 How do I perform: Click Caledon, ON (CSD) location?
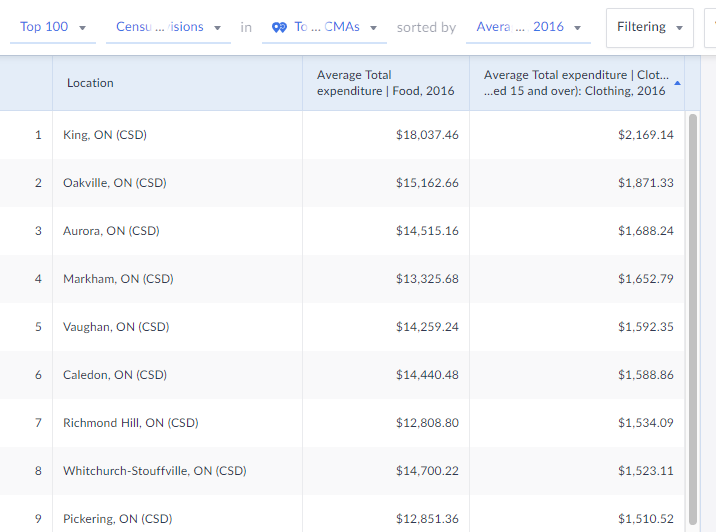[114, 375]
